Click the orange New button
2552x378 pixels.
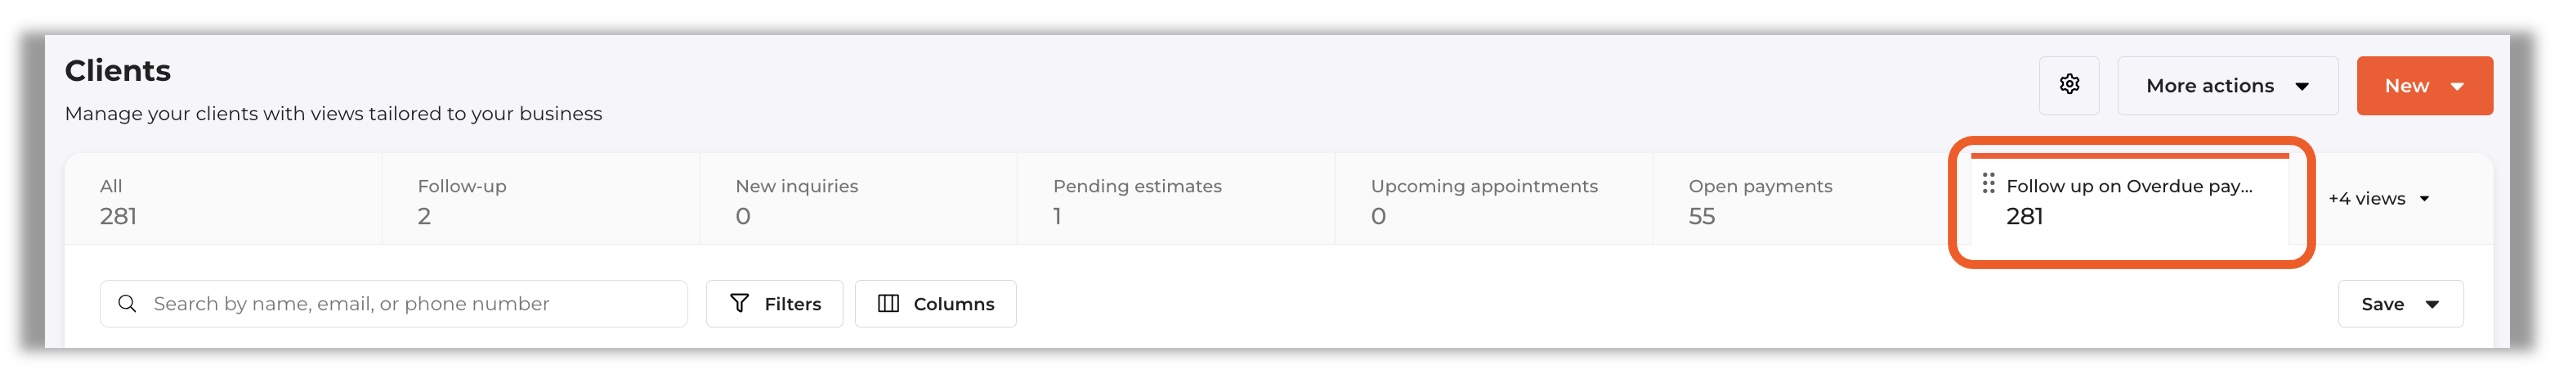point(2424,85)
